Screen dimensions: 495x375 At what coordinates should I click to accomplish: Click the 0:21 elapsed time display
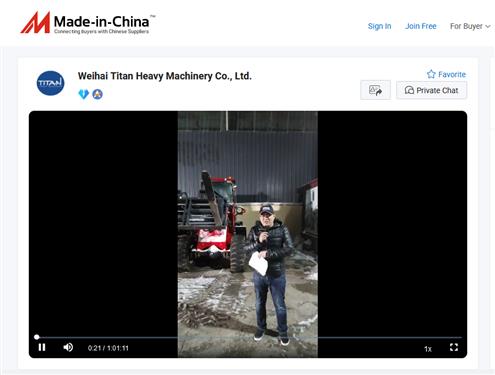click(x=94, y=348)
